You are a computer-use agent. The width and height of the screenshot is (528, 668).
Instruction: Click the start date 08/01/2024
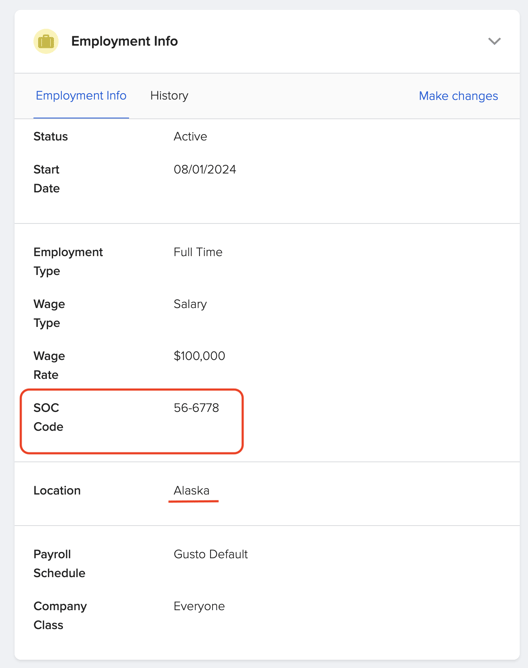[x=205, y=170]
